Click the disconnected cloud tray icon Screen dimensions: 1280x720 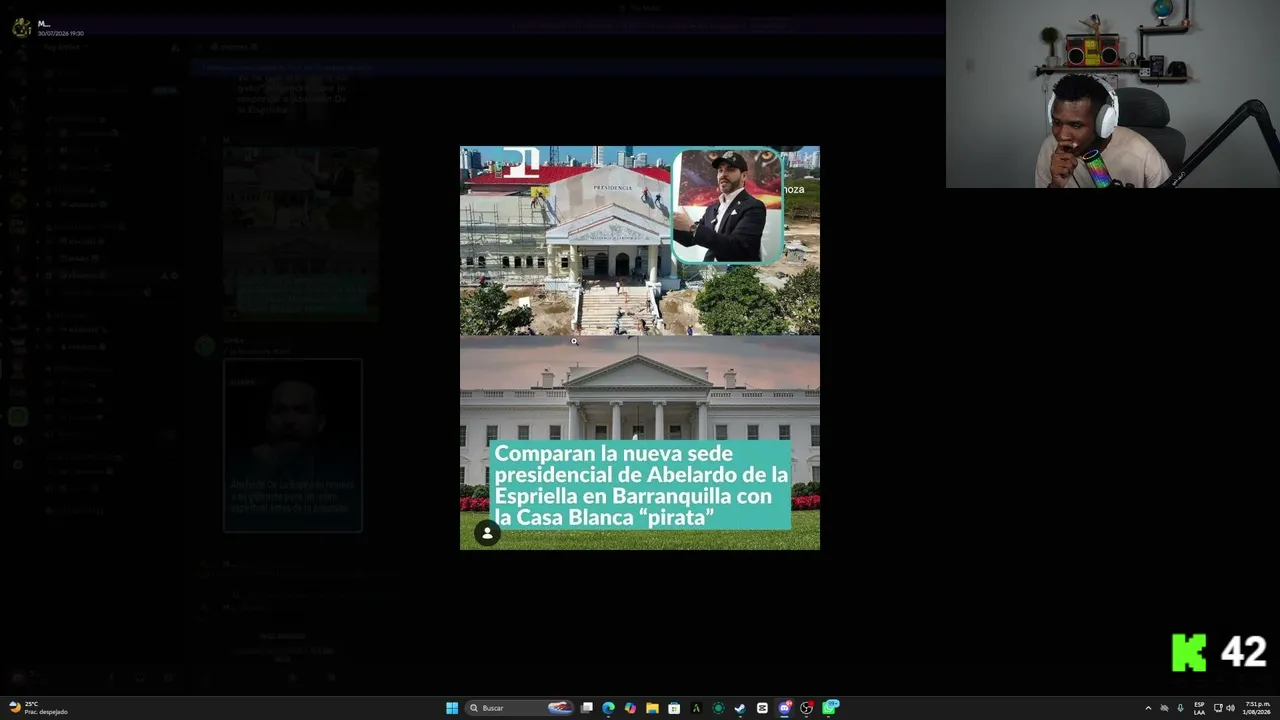[1164, 708]
